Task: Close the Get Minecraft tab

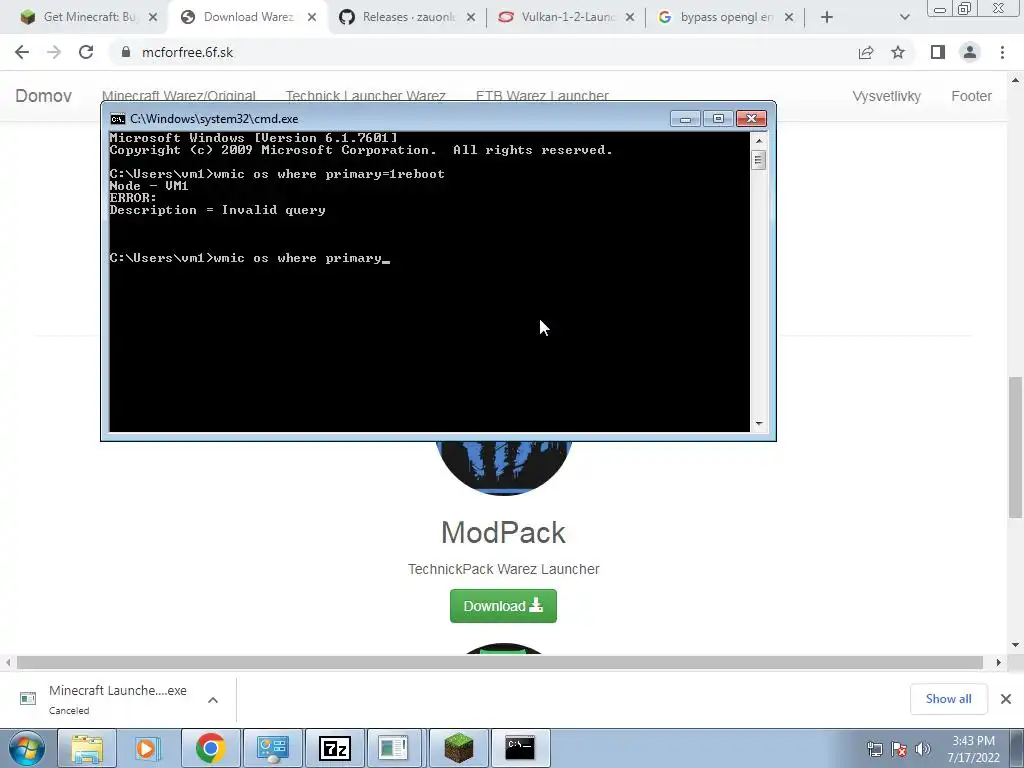Action: pyautogui.click(x=153, y=17)
